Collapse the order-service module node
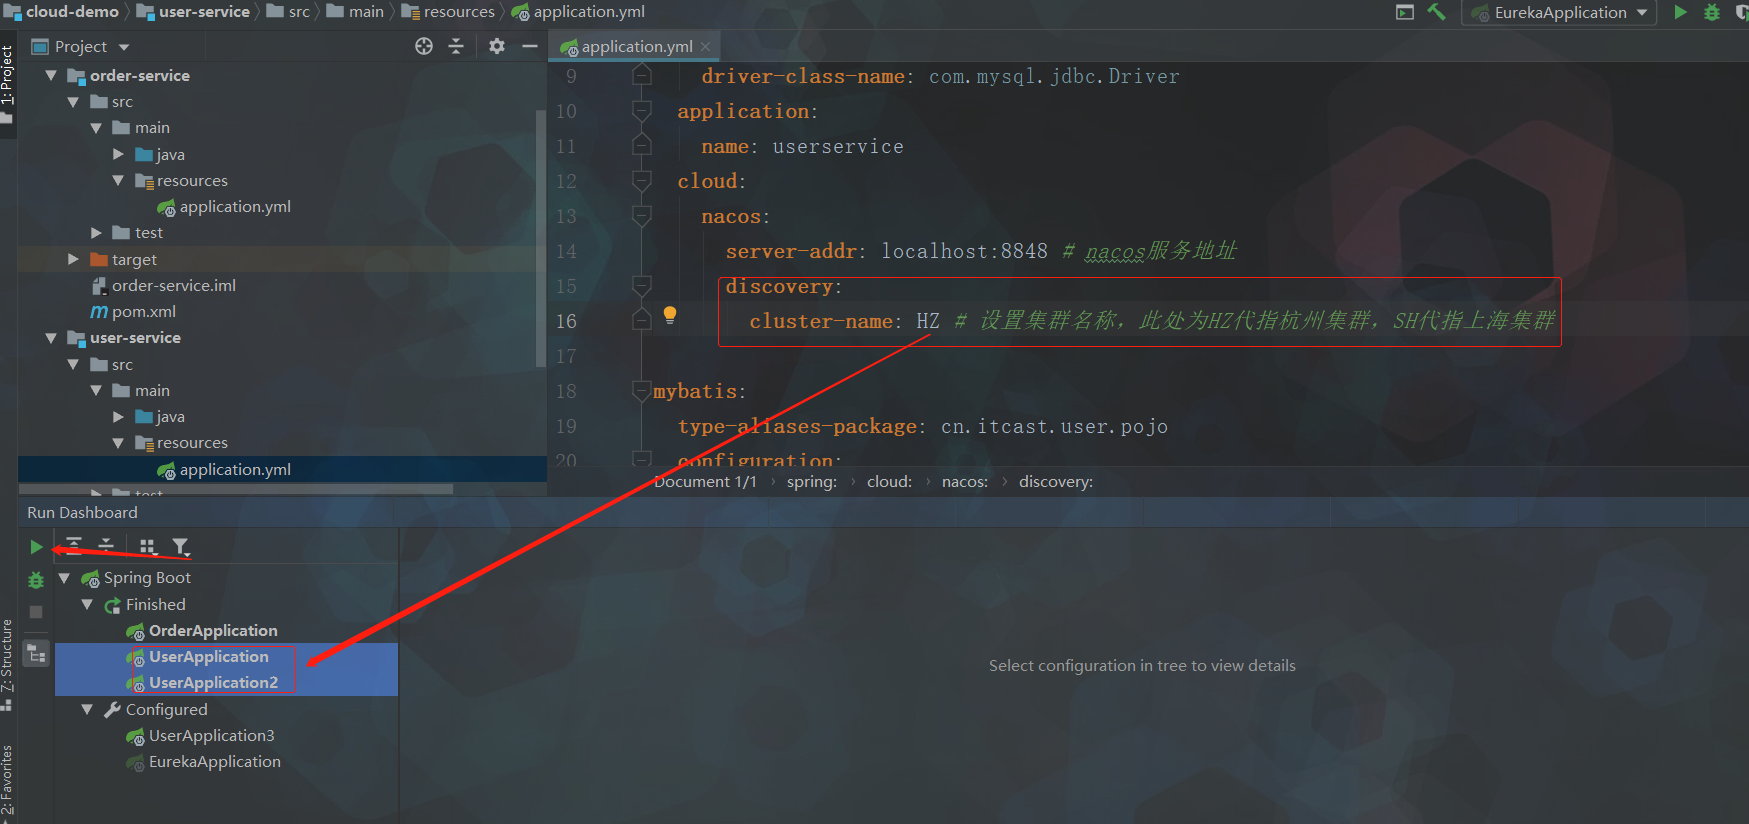 pos(51,75)
